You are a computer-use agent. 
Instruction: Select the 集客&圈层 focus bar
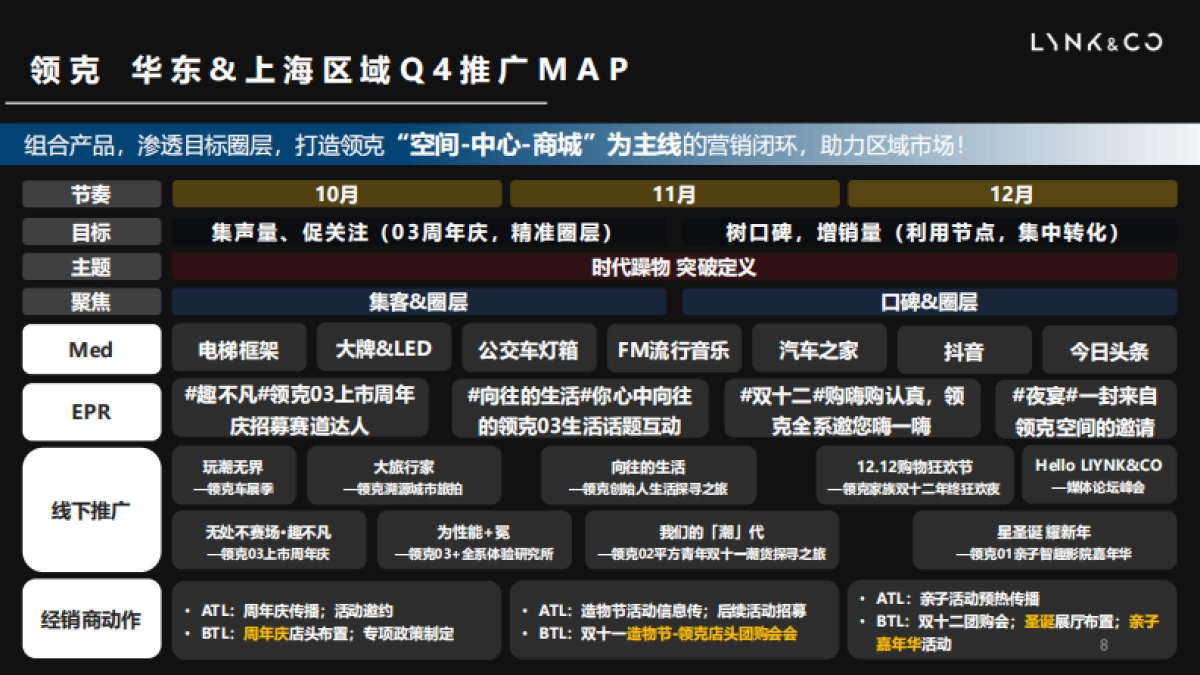tap(420, 301)
